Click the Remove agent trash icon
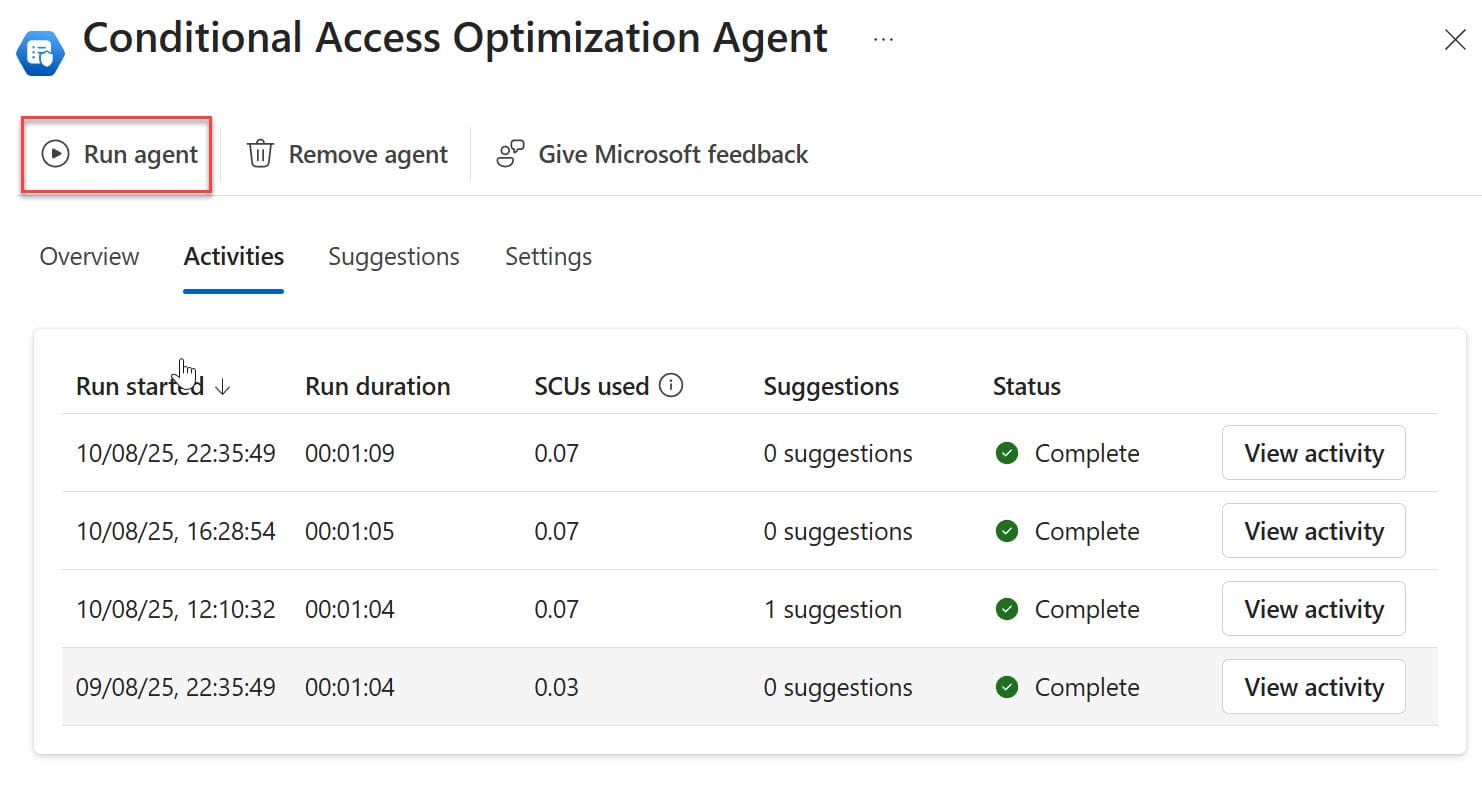Screen dimensions: 1482x791 point(260,154)
